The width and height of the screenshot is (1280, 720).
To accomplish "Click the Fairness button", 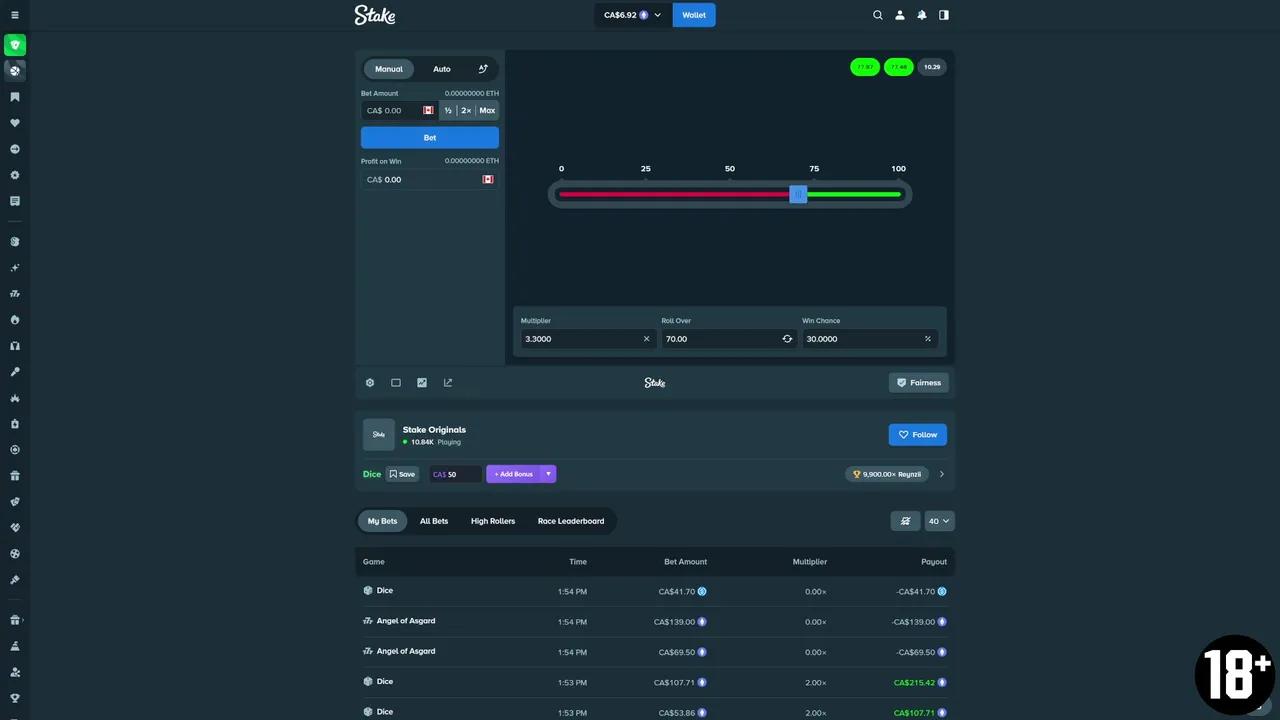I will point(919,382).
